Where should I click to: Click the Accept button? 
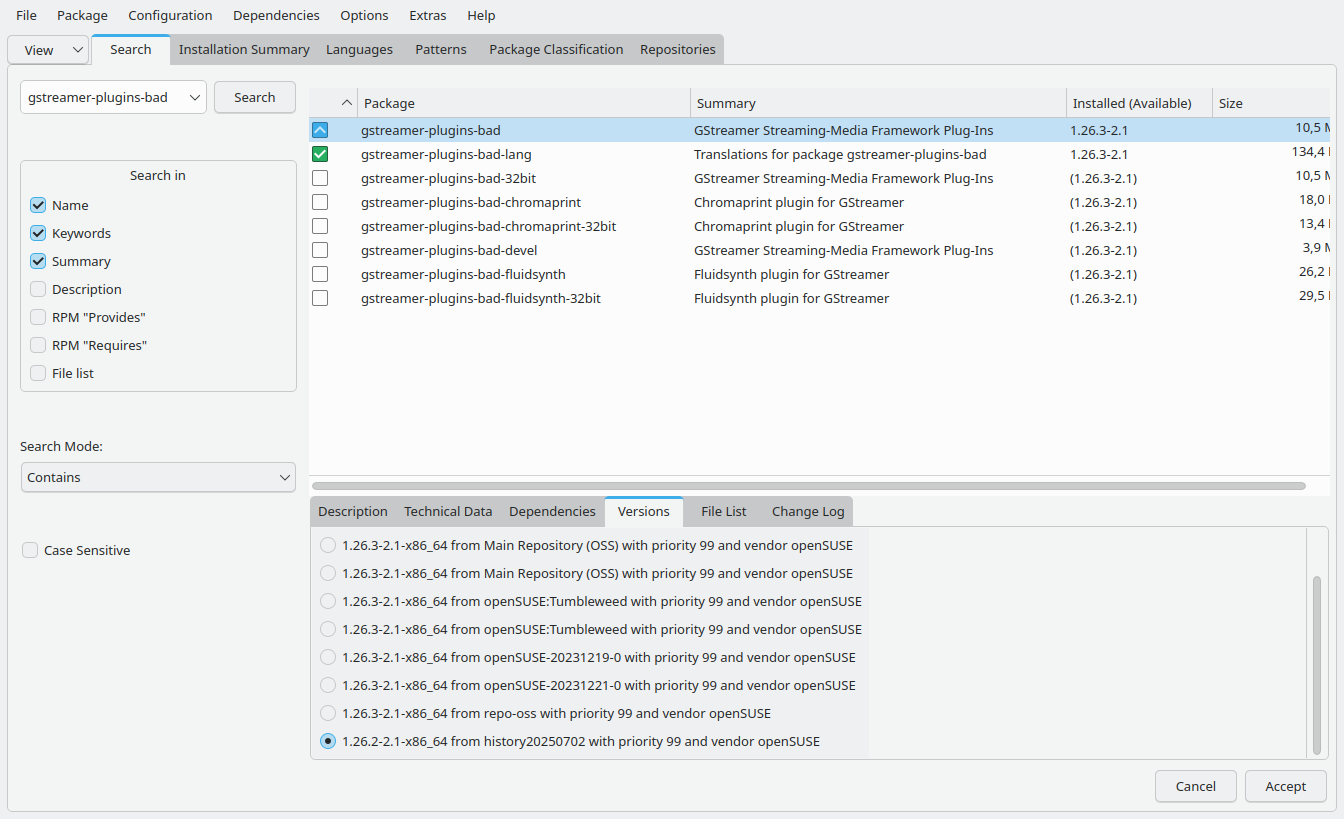point(1286,786)
